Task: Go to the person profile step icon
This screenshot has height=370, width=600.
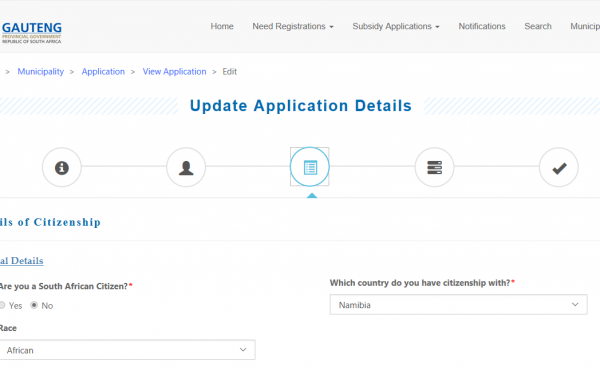Action: coord(186,167)
